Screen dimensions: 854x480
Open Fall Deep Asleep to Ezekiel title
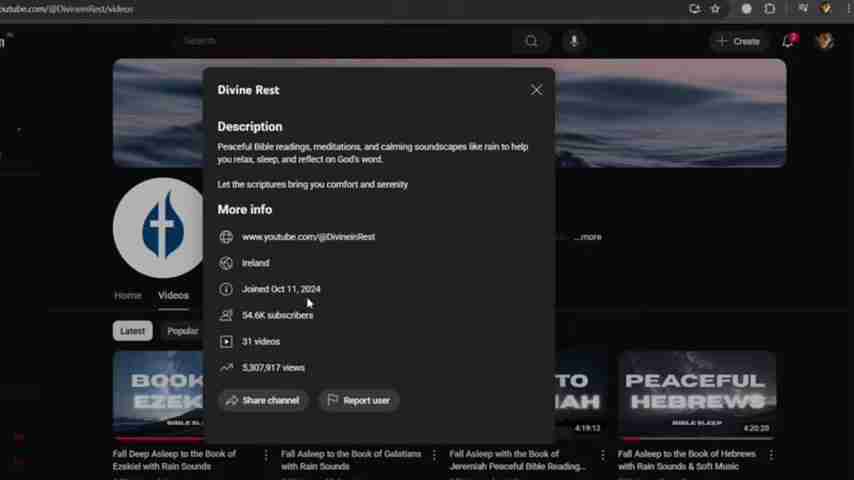coord(174,460)
